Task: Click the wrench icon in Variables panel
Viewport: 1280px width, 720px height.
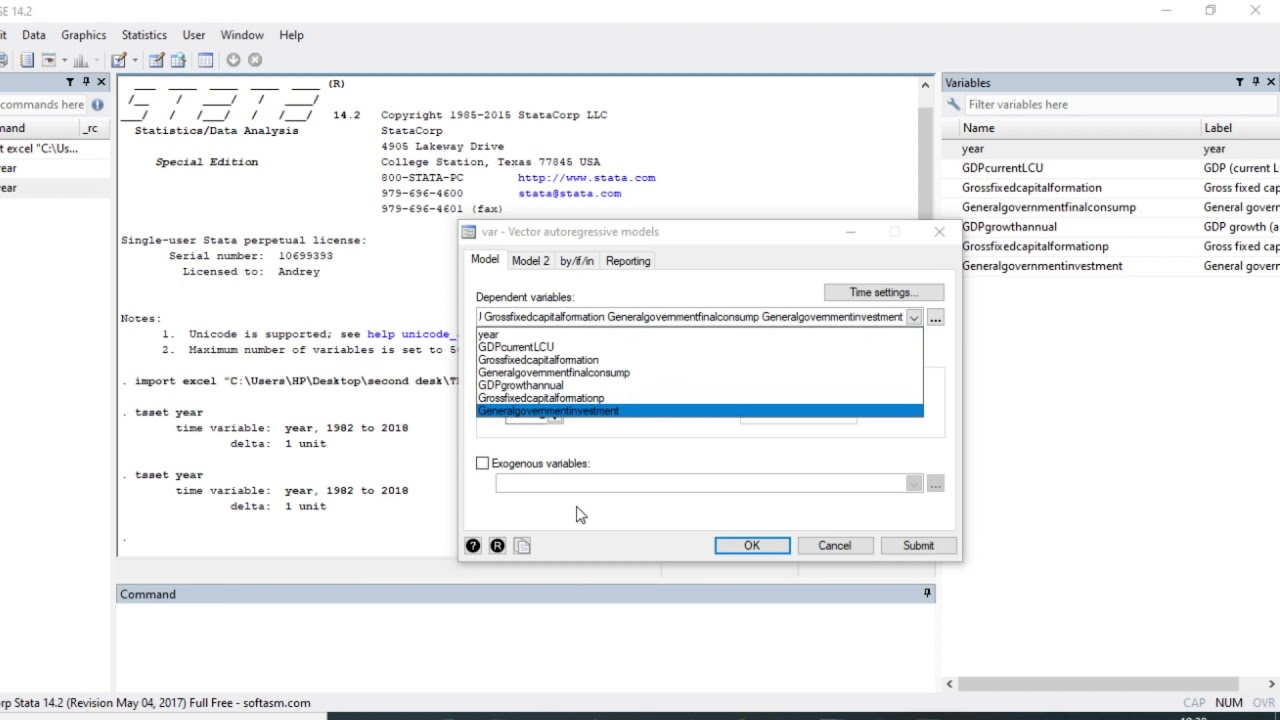Action: tap(953, 104)
